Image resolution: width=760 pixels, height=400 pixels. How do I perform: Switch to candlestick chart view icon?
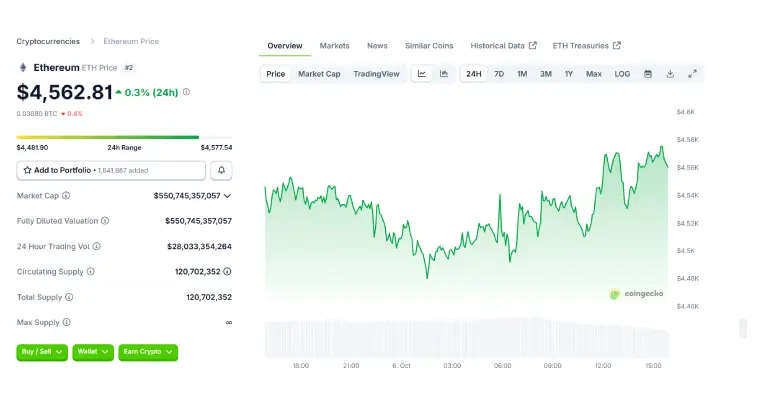[x=444, y=74]
